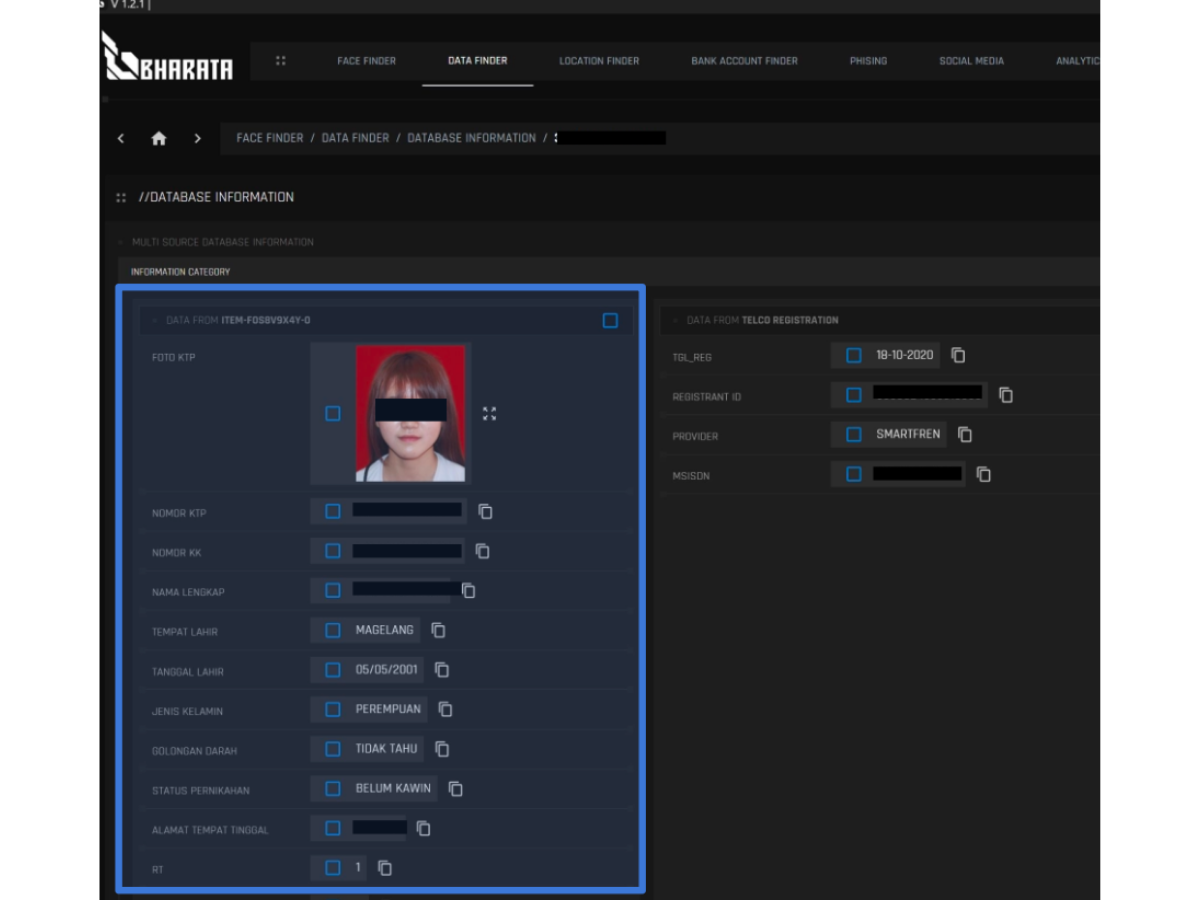Click the Face Finder breadcrumb link

[269, 138]
